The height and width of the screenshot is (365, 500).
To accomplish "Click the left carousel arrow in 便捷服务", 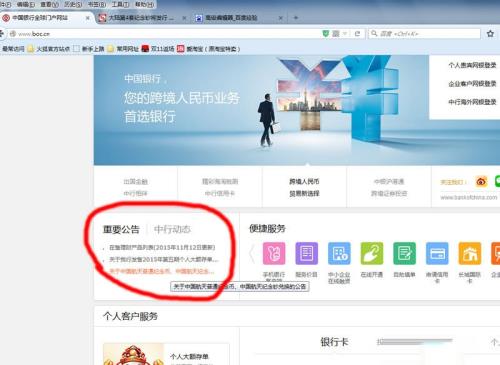I will click(252, 254).
